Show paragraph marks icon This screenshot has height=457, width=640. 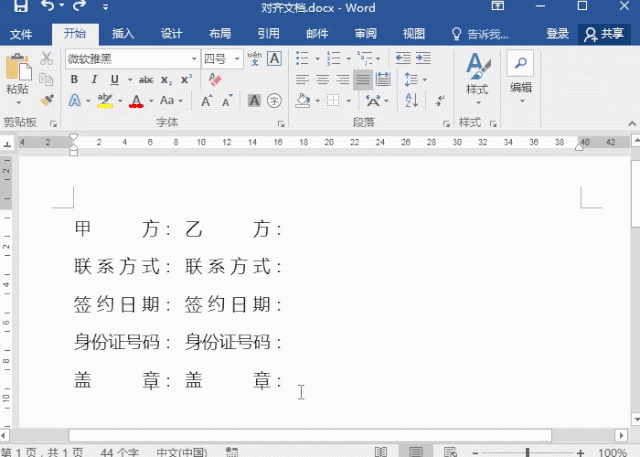(x=440, y=100)
